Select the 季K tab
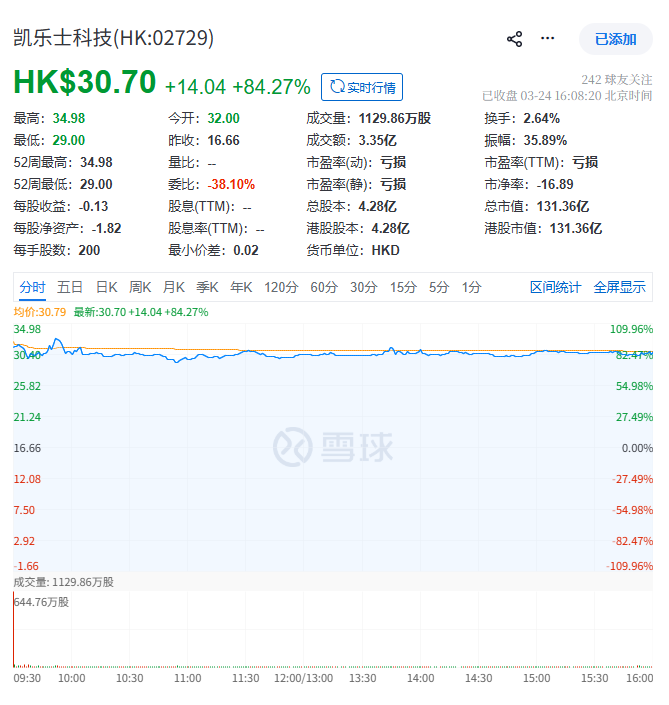669x705 pixels. click(x=207, y=287)
